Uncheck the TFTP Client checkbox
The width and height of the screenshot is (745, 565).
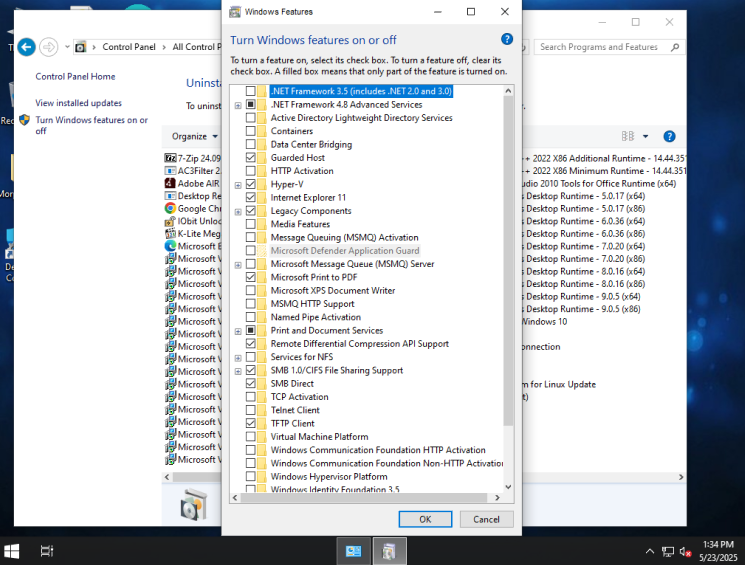(x=250, y=423)
